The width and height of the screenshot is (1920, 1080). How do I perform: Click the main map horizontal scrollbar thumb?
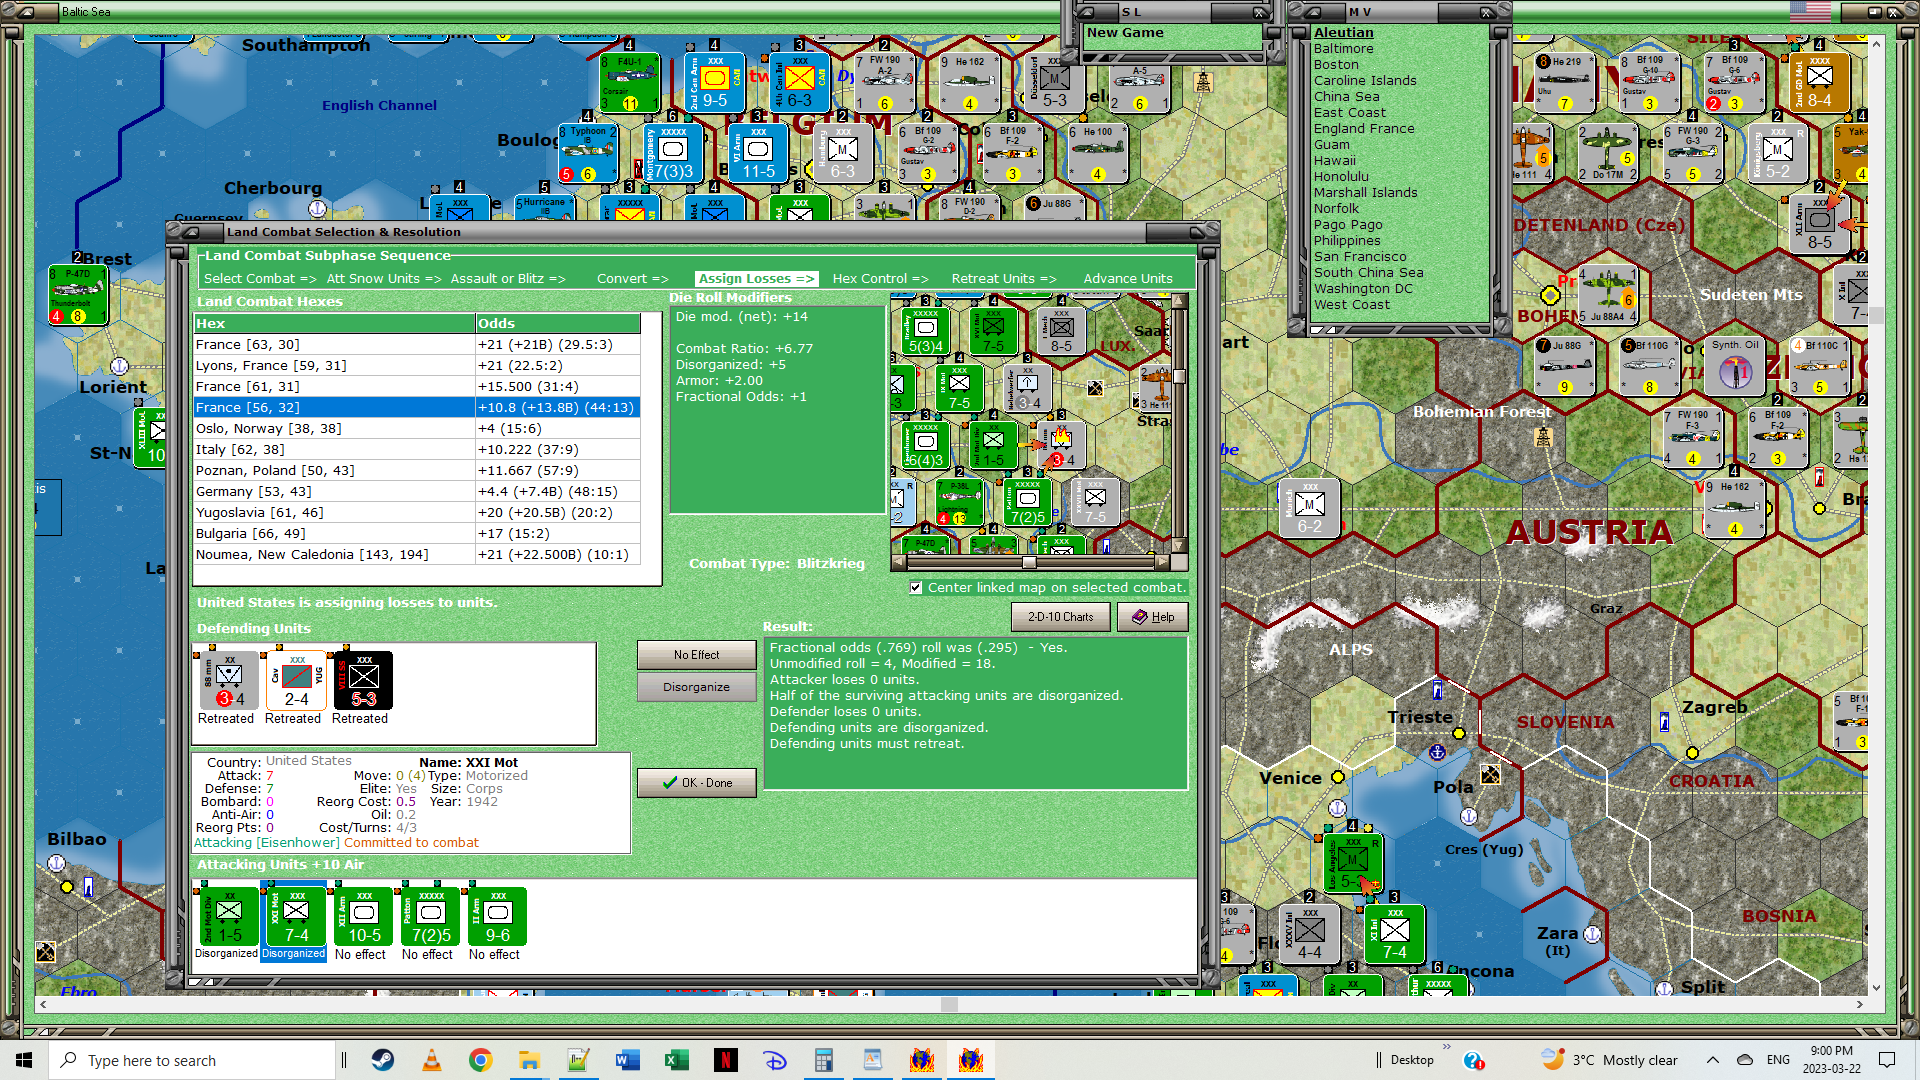click(x=949, y=1004)
